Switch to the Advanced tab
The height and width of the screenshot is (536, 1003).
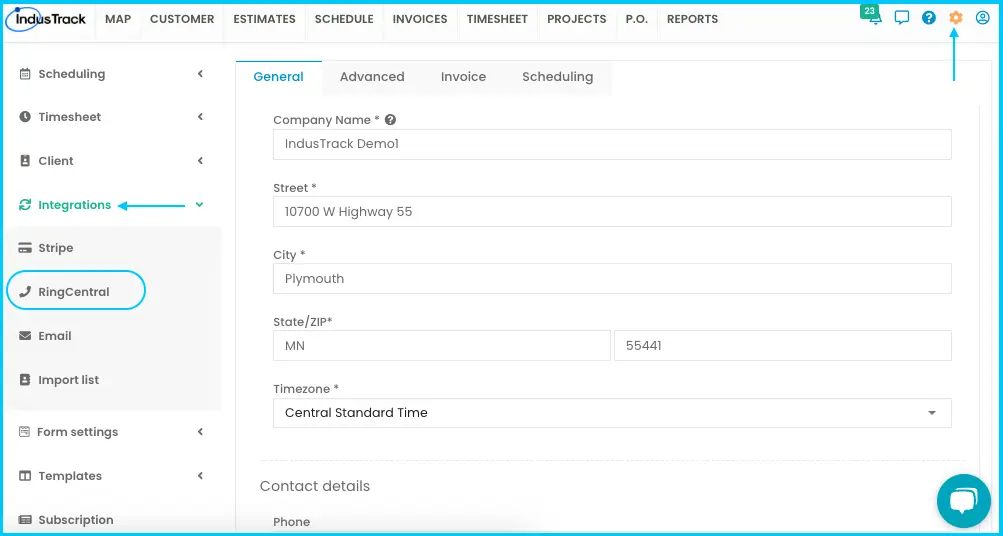point(372,77)
